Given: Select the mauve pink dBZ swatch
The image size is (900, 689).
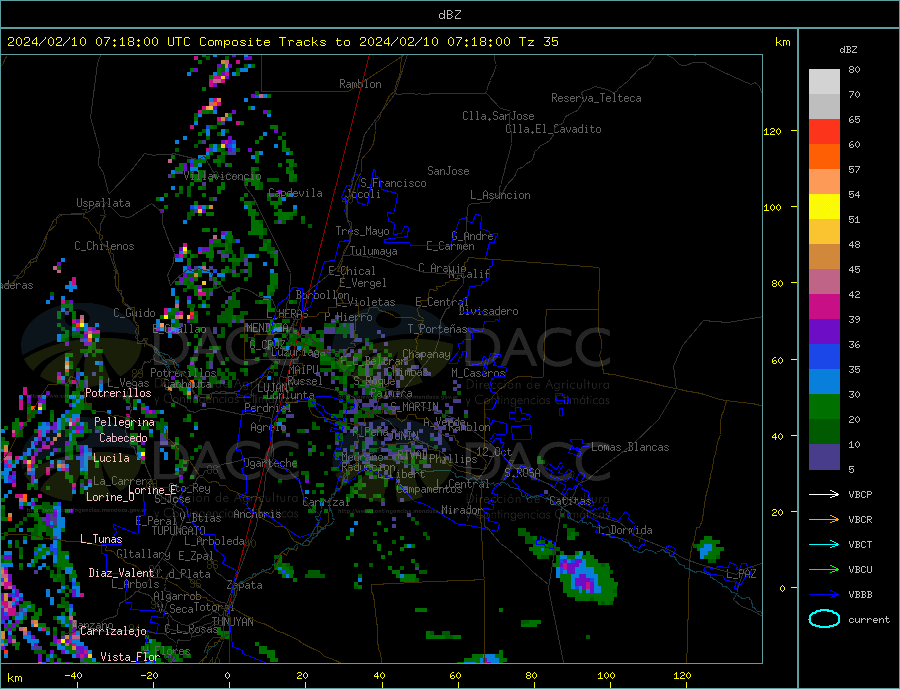Looking at the screenshot, I should (824, 282).
